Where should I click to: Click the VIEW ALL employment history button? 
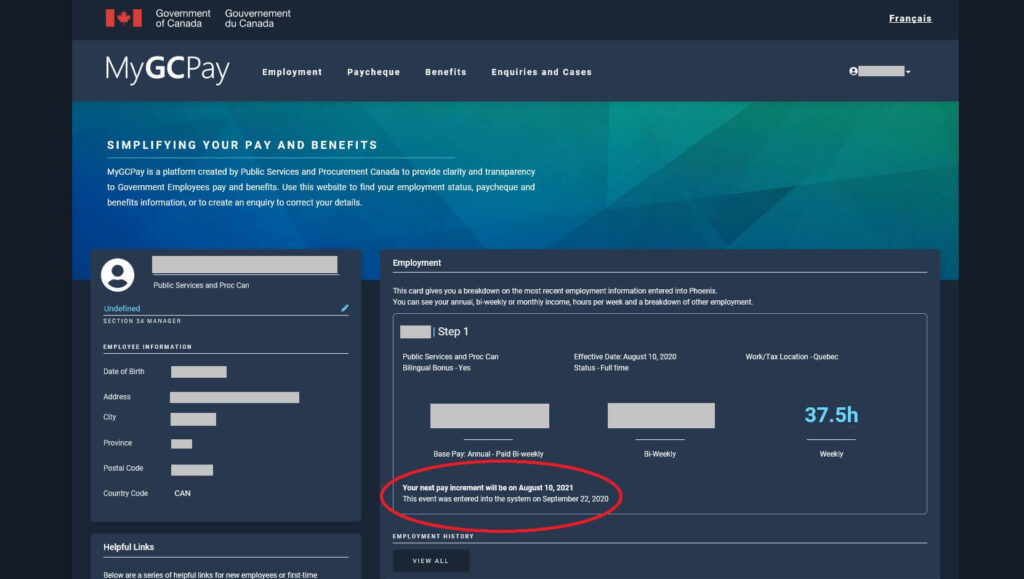pos(430,561)
